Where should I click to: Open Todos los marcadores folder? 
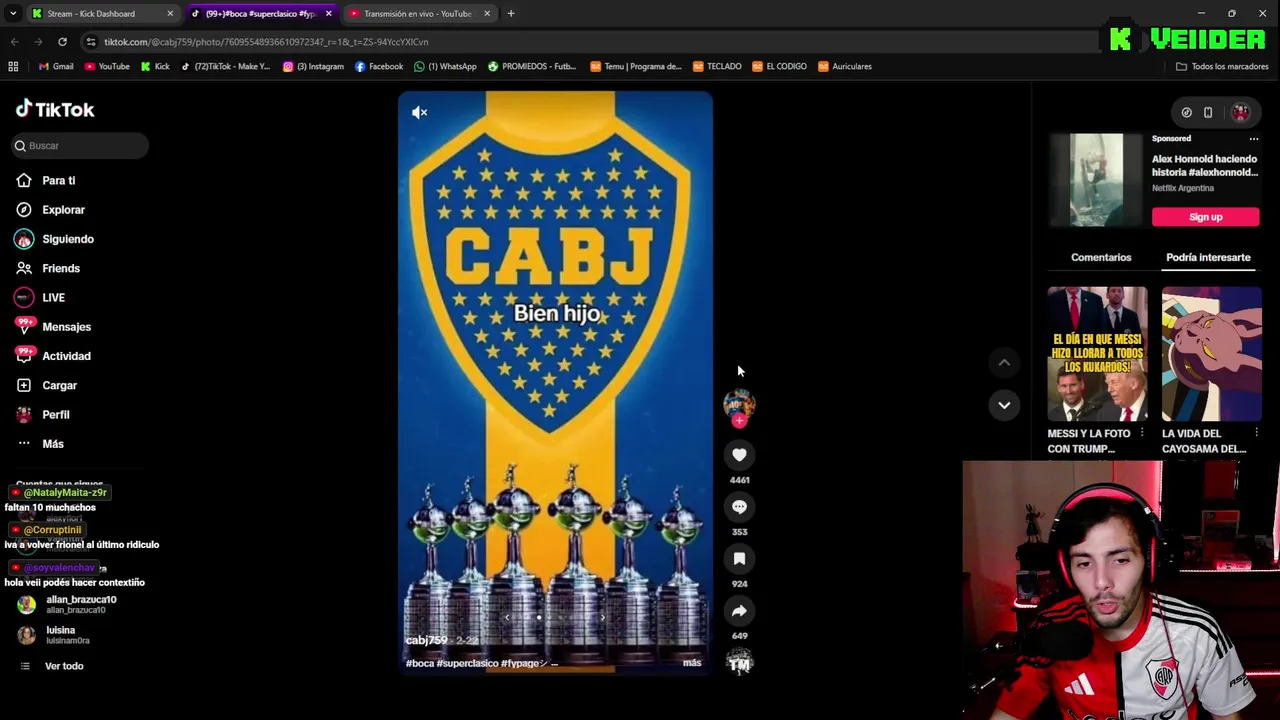[x=1222, y=67]
